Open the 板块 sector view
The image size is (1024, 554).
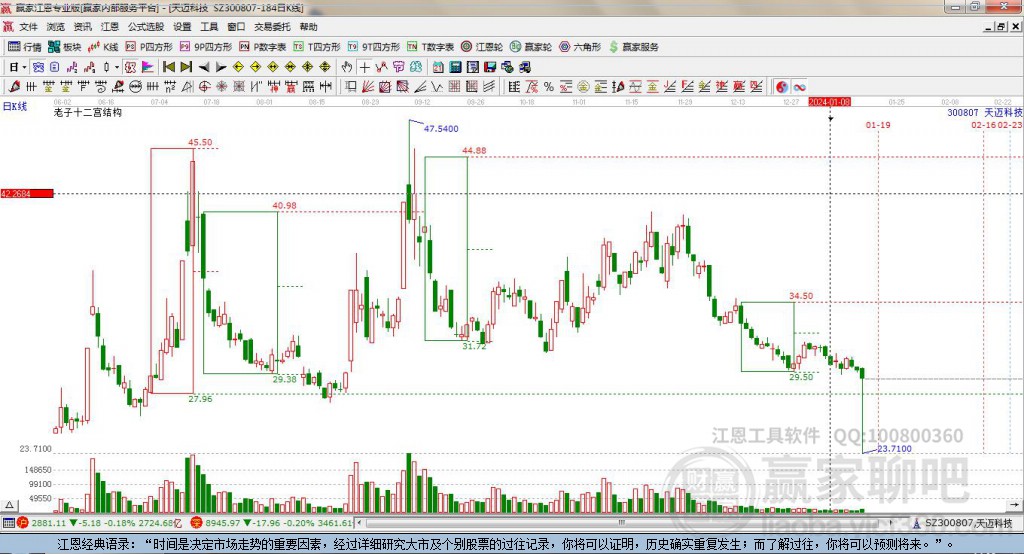65,46
